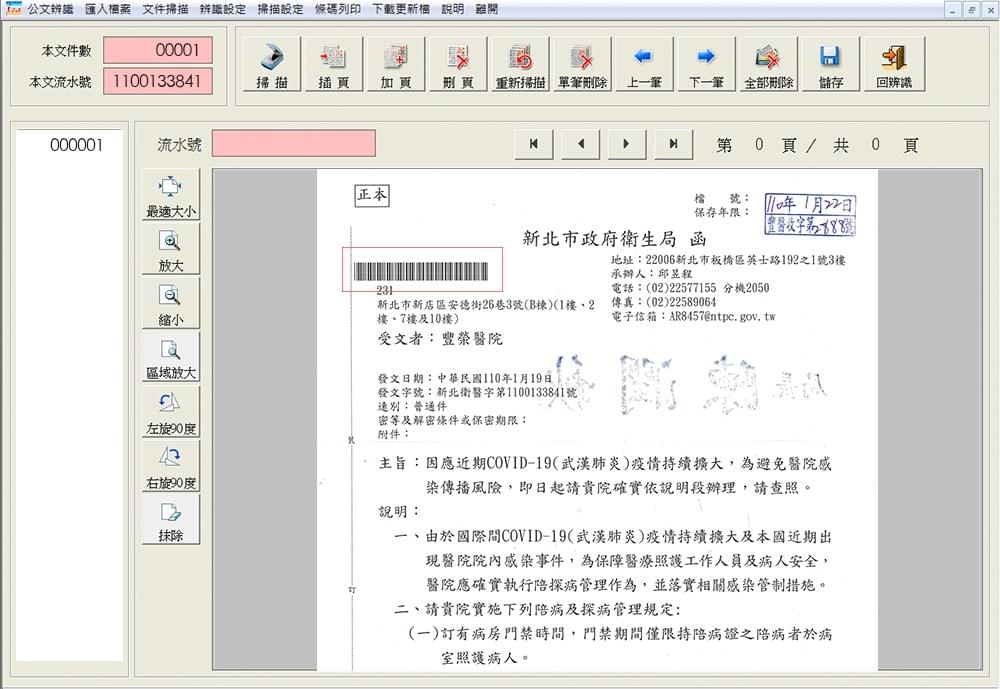Fit image with 最適大小 button

coord(171,195)
